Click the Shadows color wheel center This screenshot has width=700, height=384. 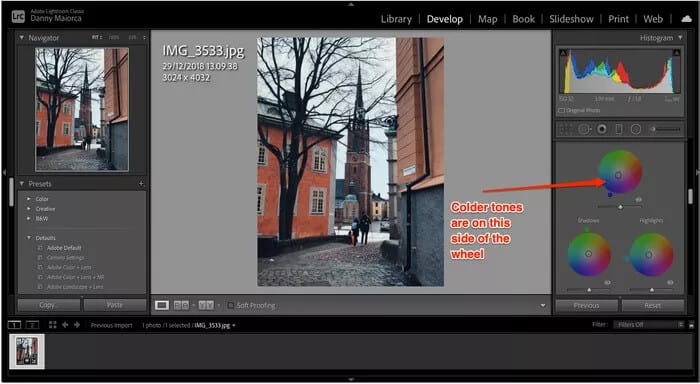coord(588,254)
